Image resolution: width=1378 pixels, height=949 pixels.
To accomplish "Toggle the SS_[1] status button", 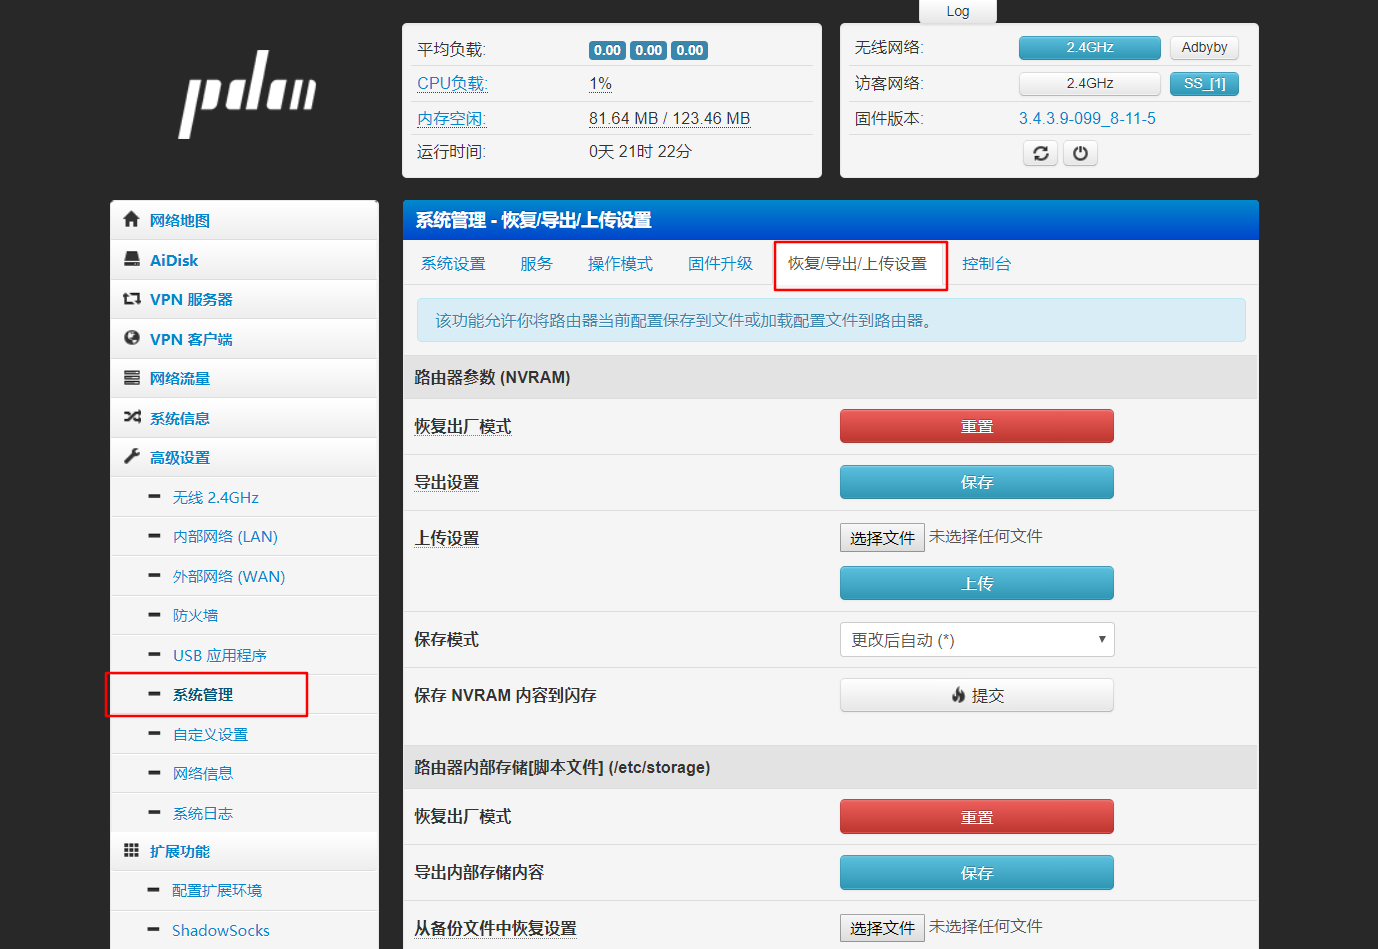I will [x=1204, y=84].
